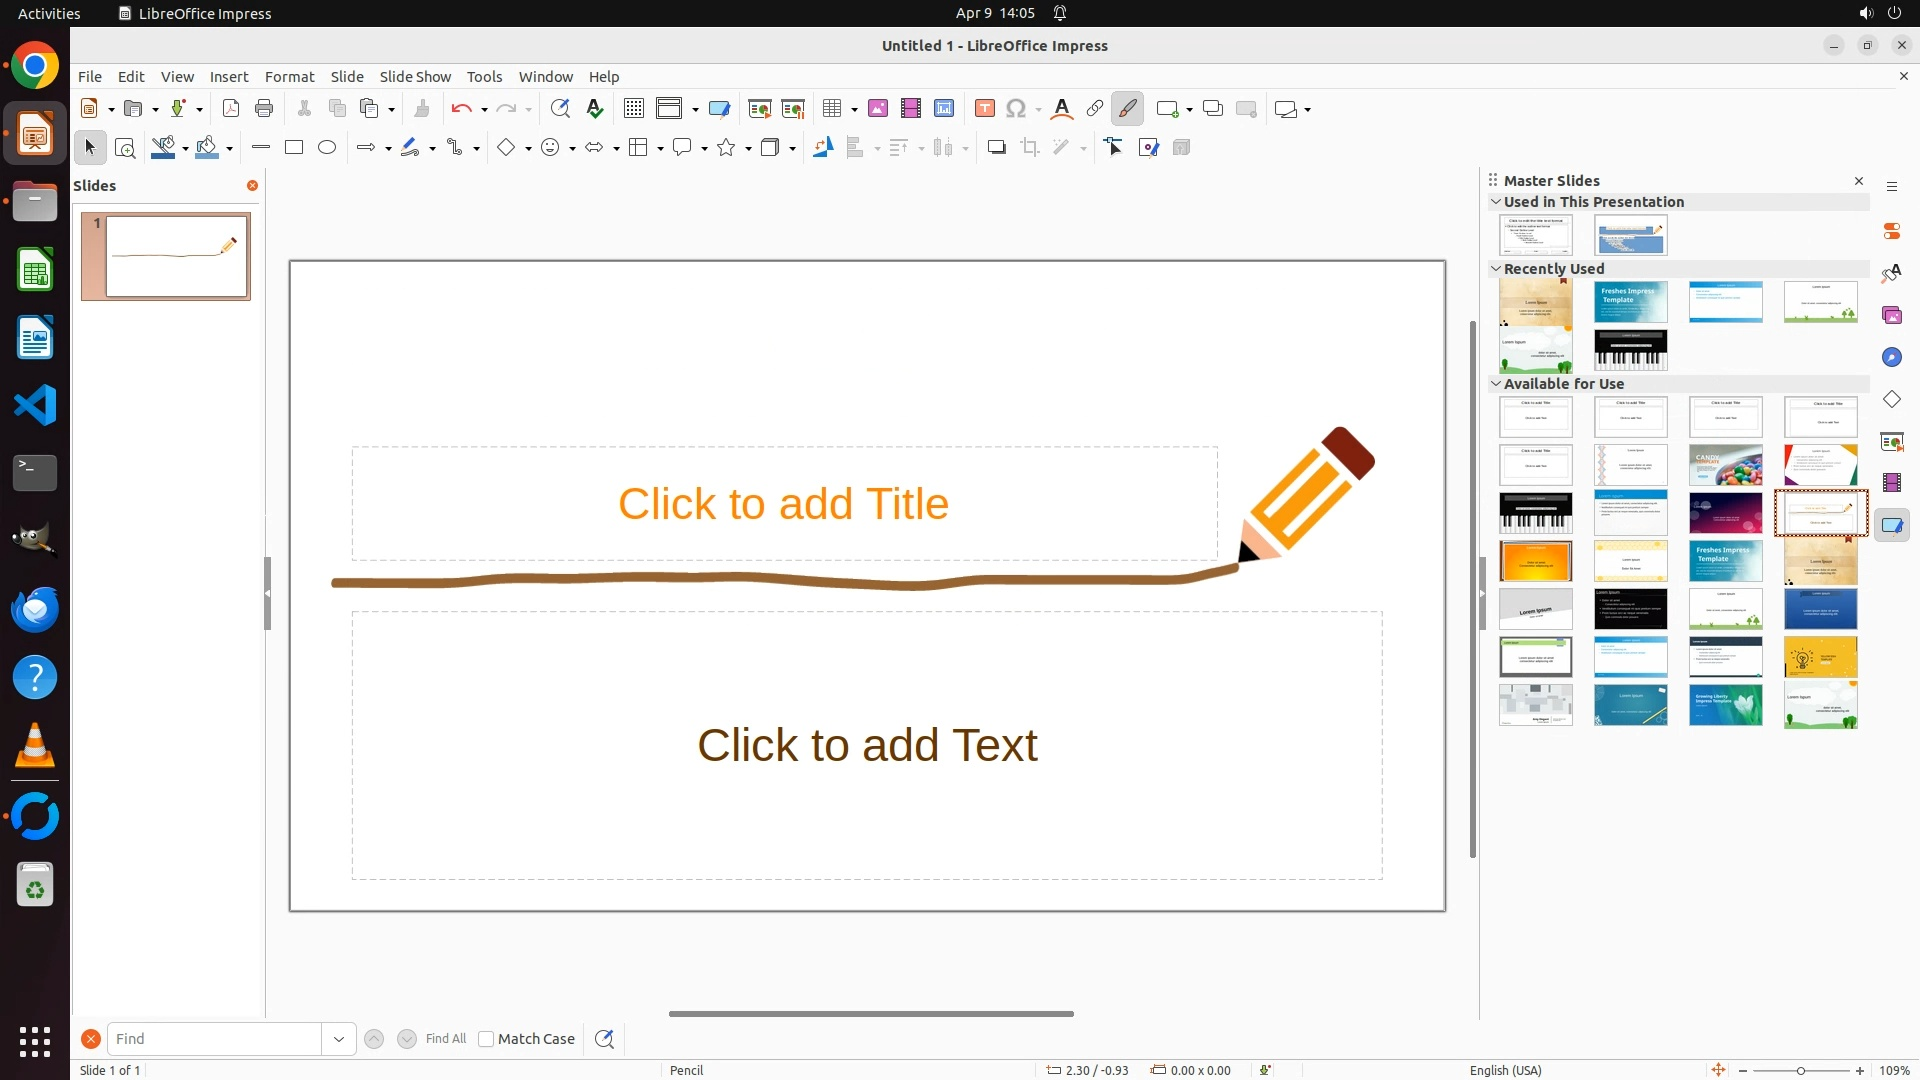Select the Rectangle drawing tool
Viewport: 1920px width, 1080px height.
pos(293,148)
